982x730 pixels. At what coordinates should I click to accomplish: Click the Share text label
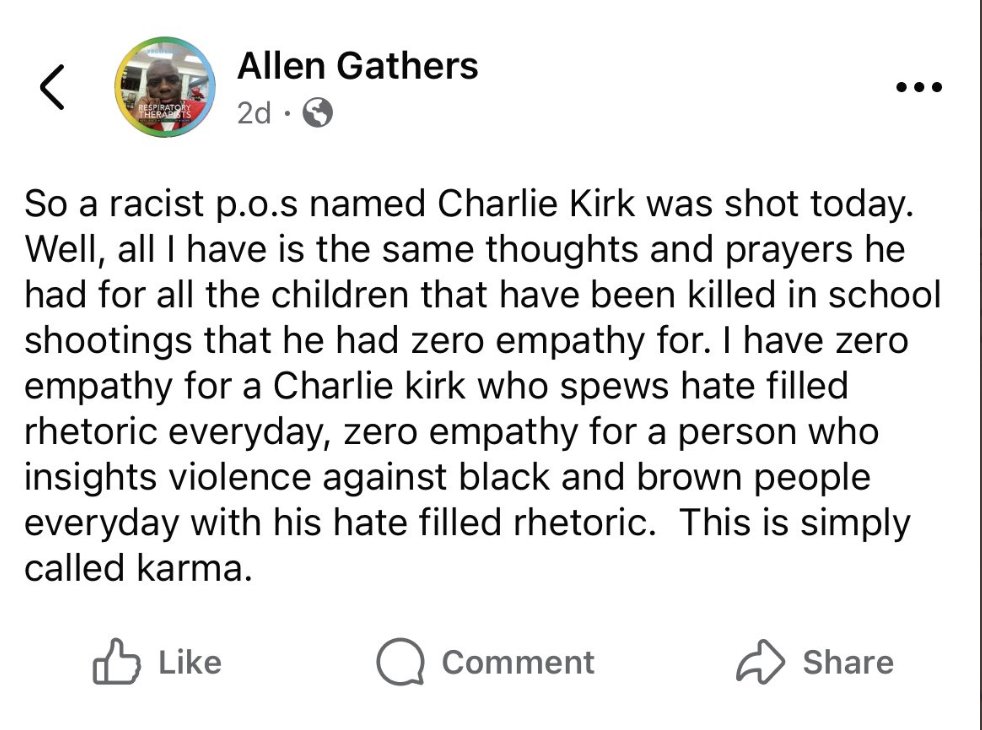coord(848,662)
